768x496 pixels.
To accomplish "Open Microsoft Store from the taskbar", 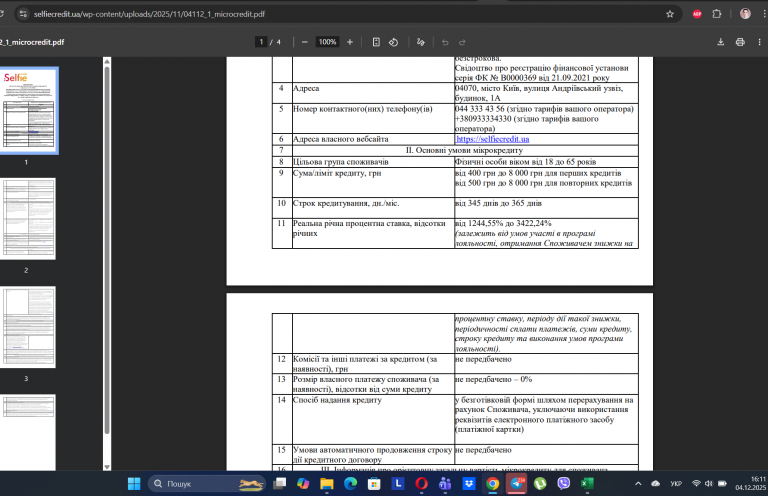I will click(x=374, y=484).
